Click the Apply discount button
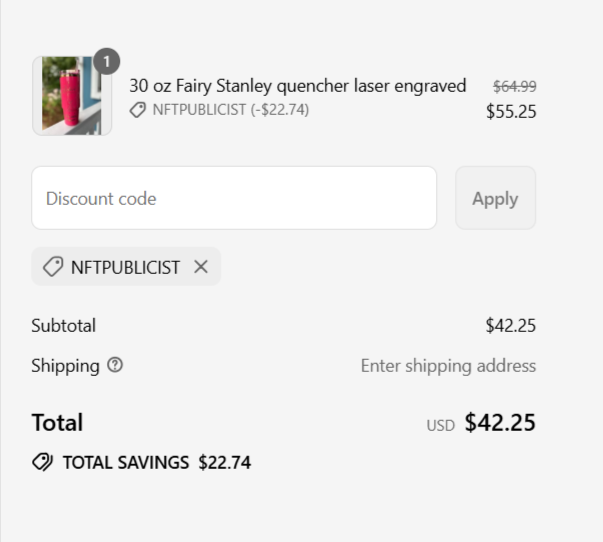This screenshot has width=603, height=542. [495, 198]
